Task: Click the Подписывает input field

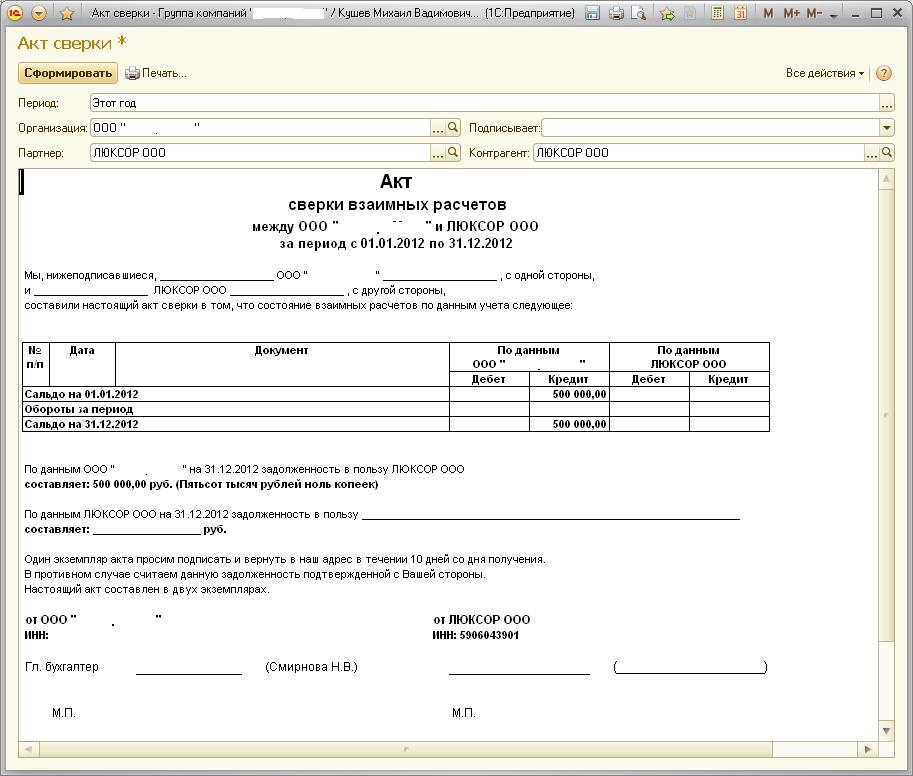Action: [x=710, y=128]
